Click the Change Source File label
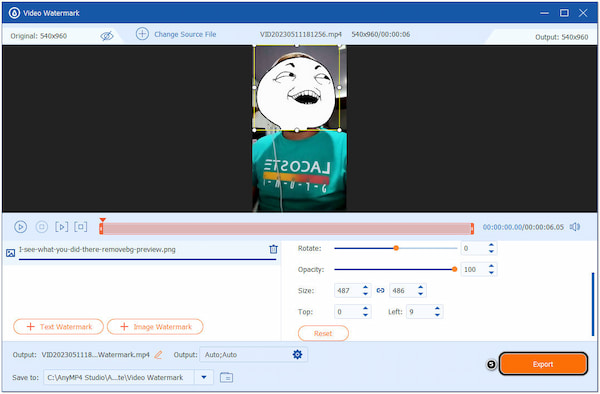The width and height of the screenshot is (600, 394). [185, 34]
